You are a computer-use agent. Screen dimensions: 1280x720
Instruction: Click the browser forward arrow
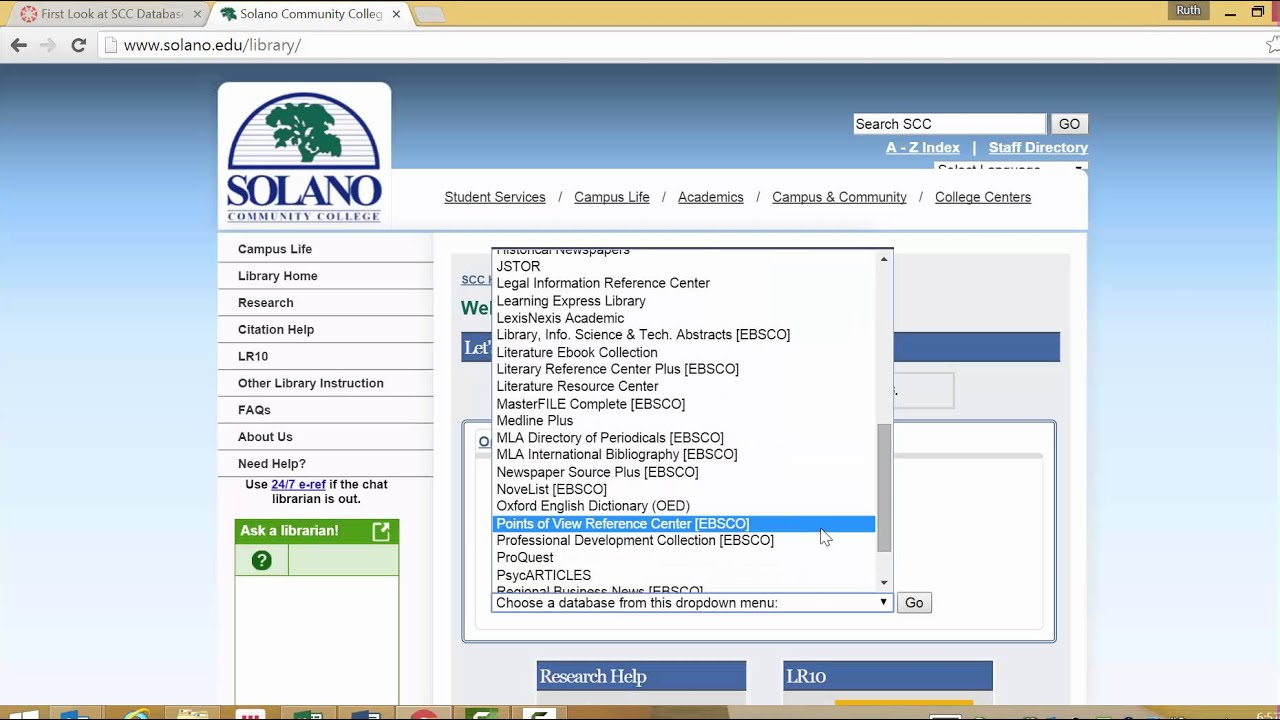(47, 45)
